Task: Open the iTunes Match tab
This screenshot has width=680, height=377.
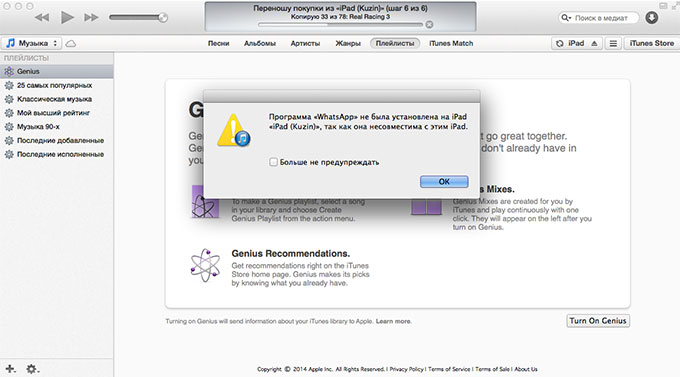Action: (x=451, y=43)
